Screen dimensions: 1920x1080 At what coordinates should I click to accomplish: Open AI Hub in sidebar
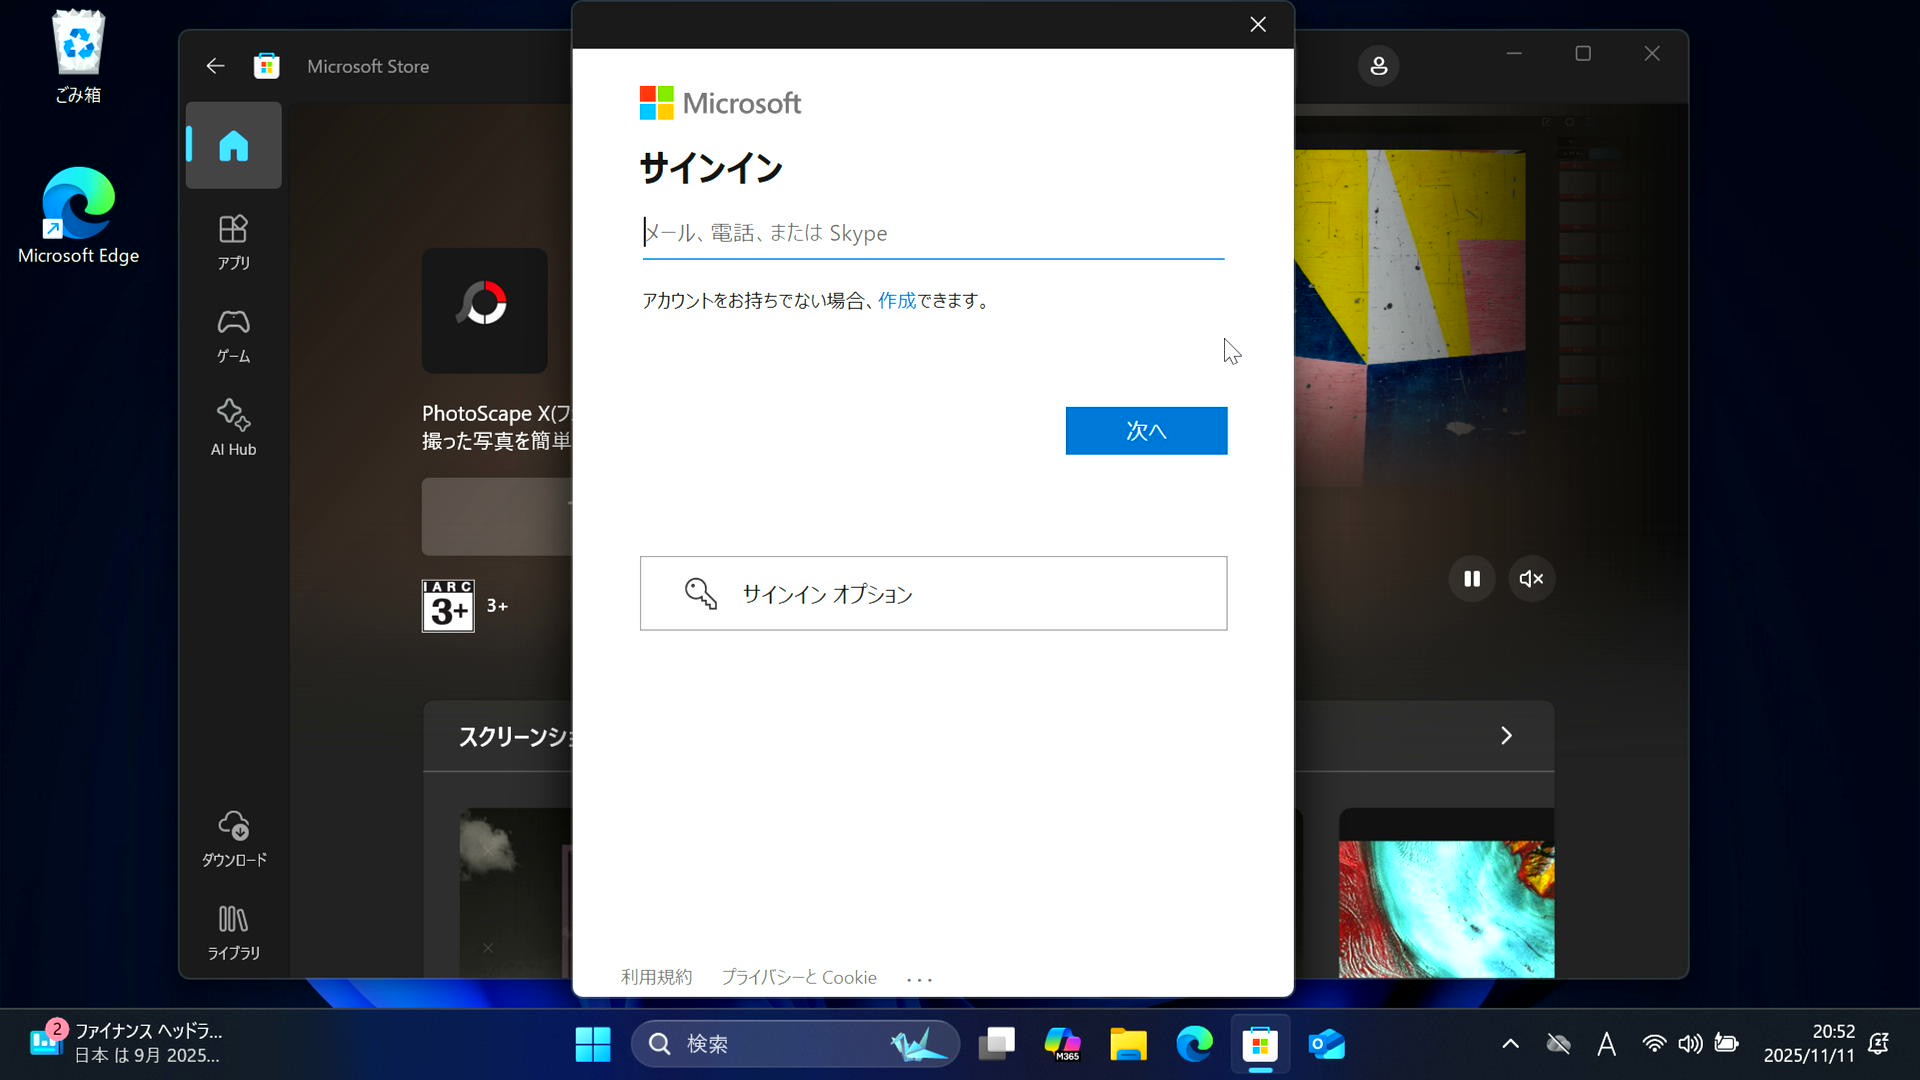[233, 428]
